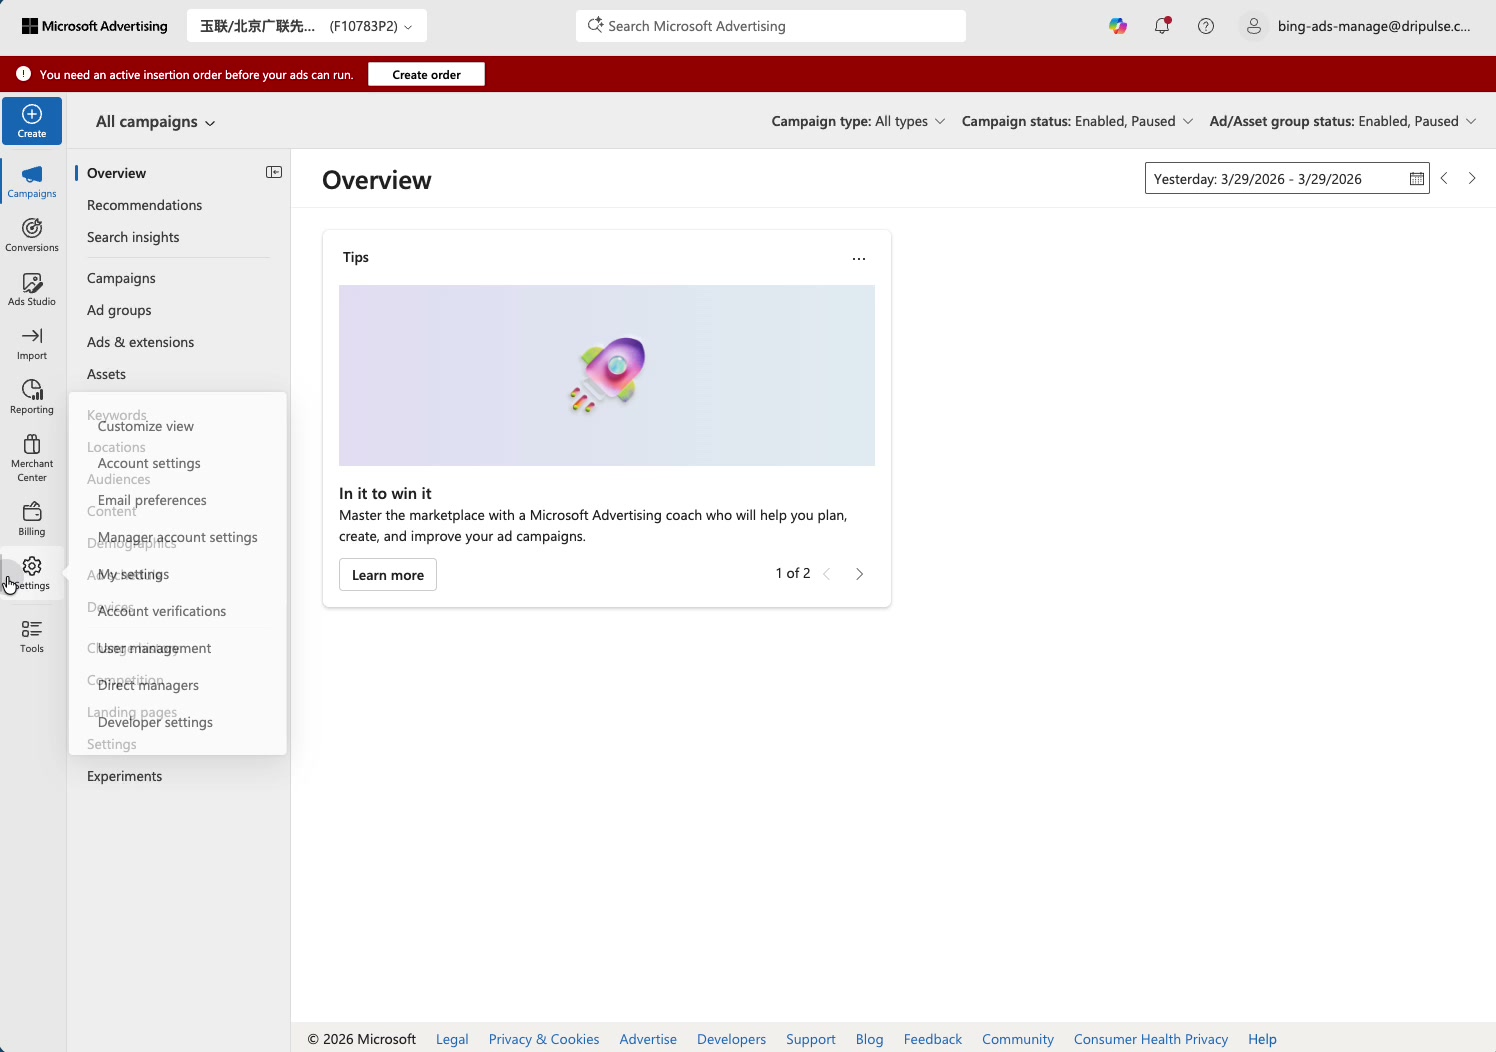Show the previous tip

[827, 574]
